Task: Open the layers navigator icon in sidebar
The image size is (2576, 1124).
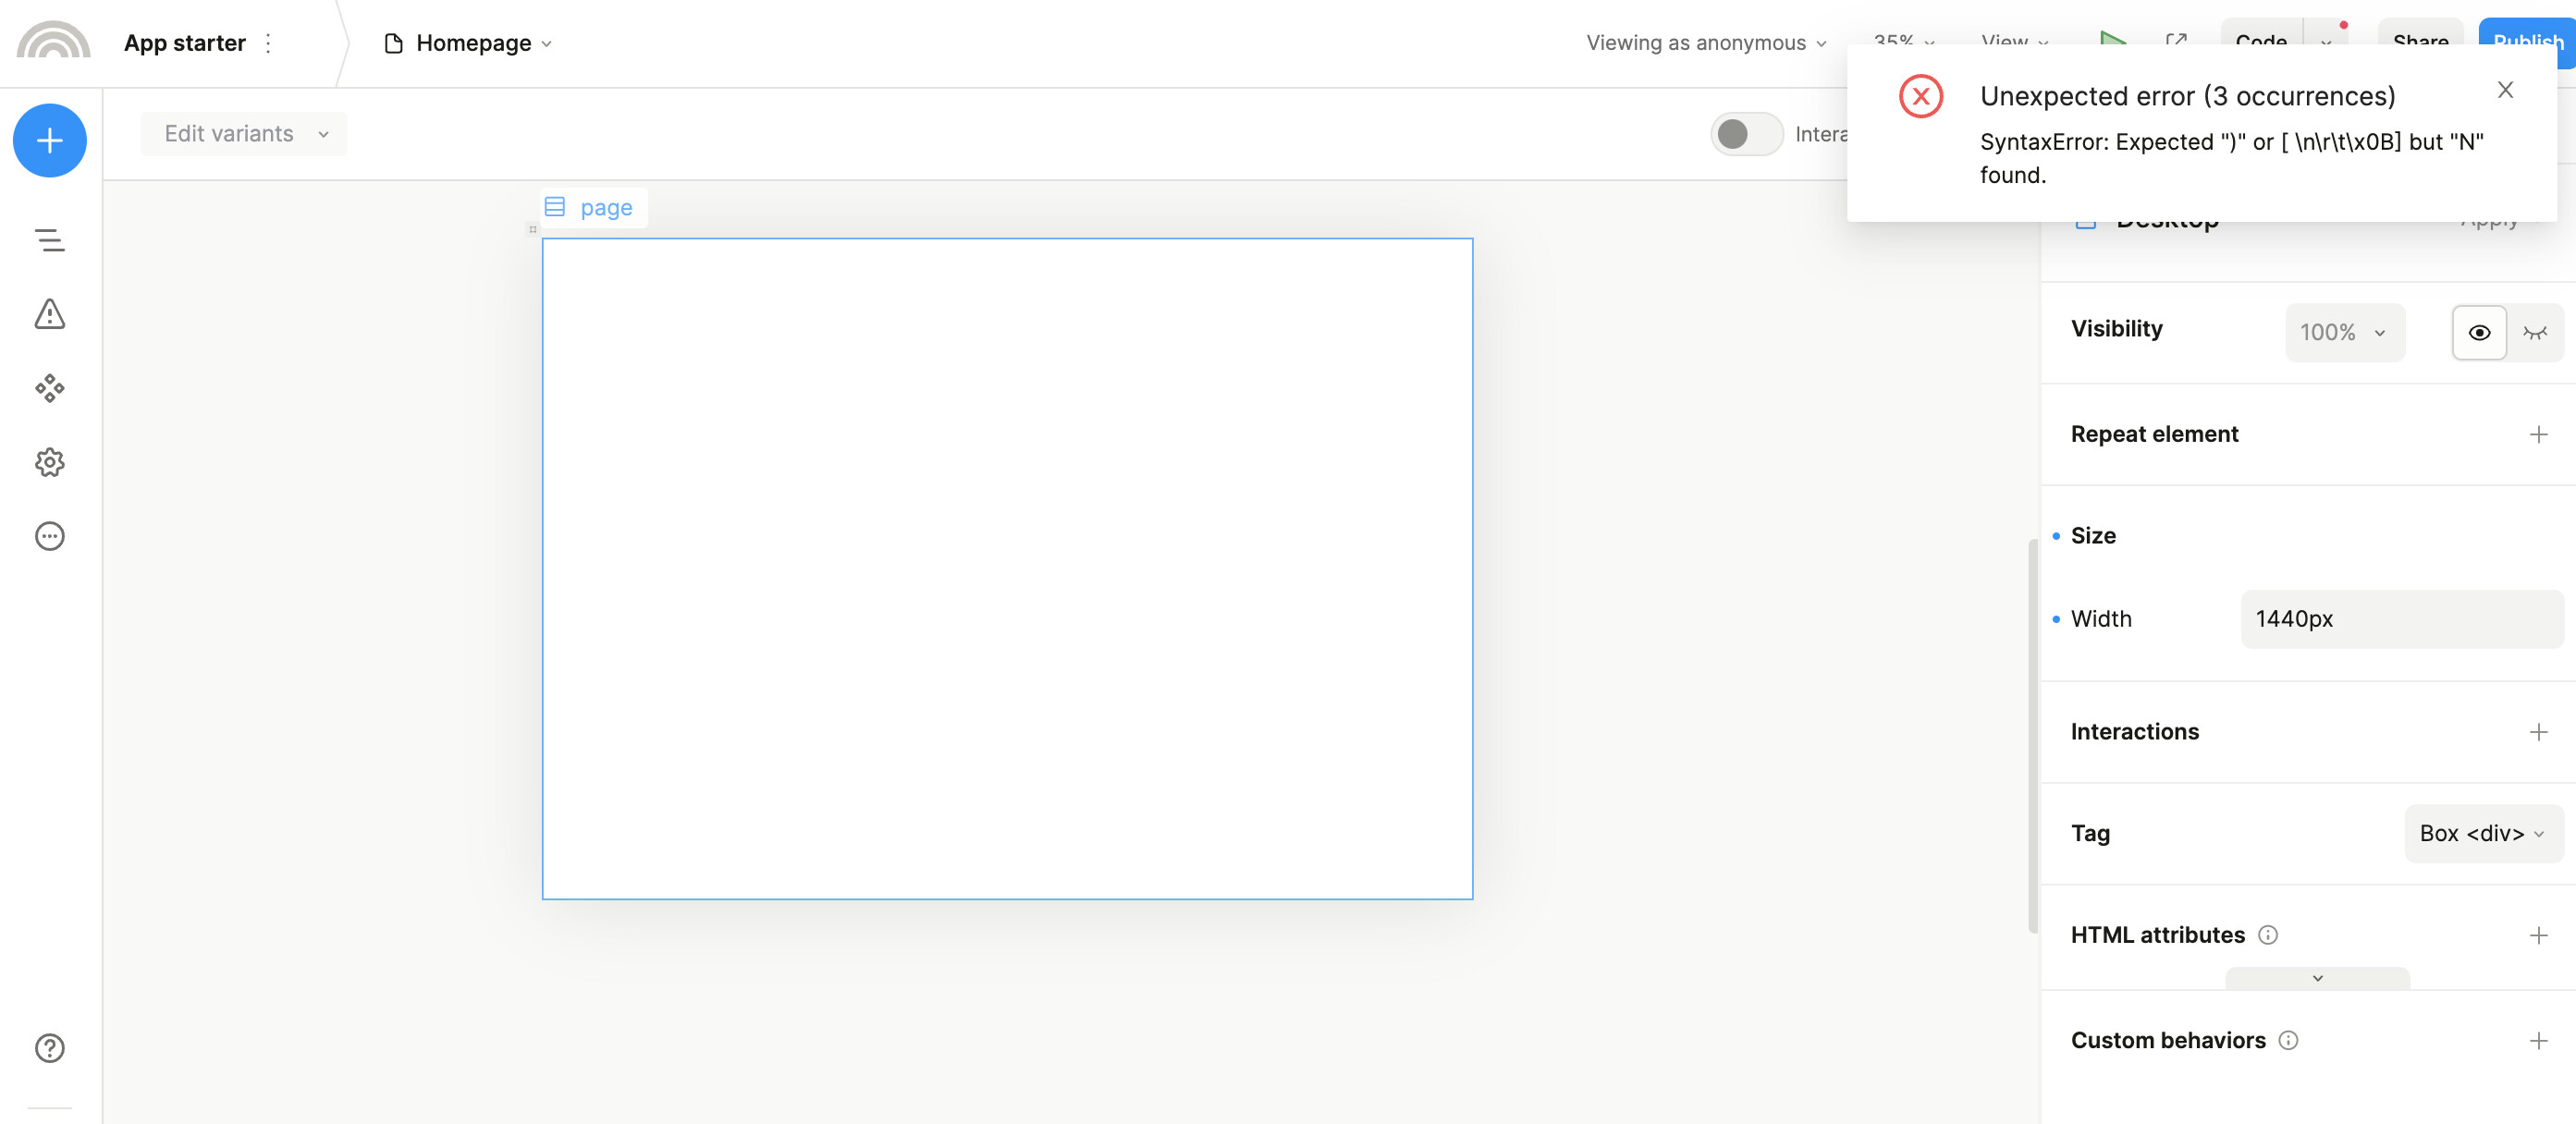Action: tap(49, 240)
